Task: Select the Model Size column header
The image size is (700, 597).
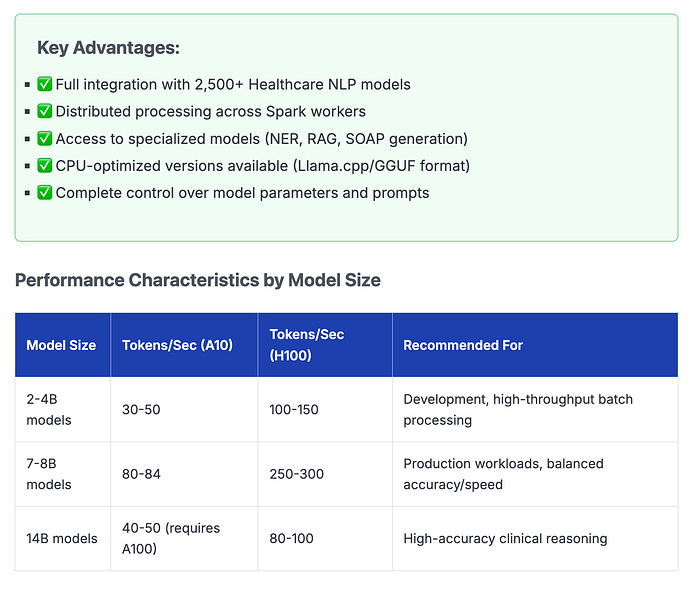Action: [x=61, y=345]
